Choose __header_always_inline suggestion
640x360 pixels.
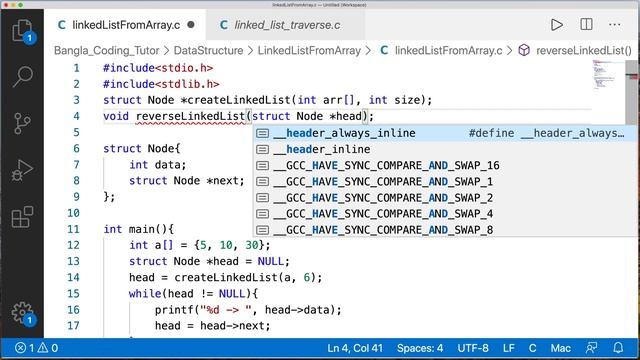tap(445, 133)
